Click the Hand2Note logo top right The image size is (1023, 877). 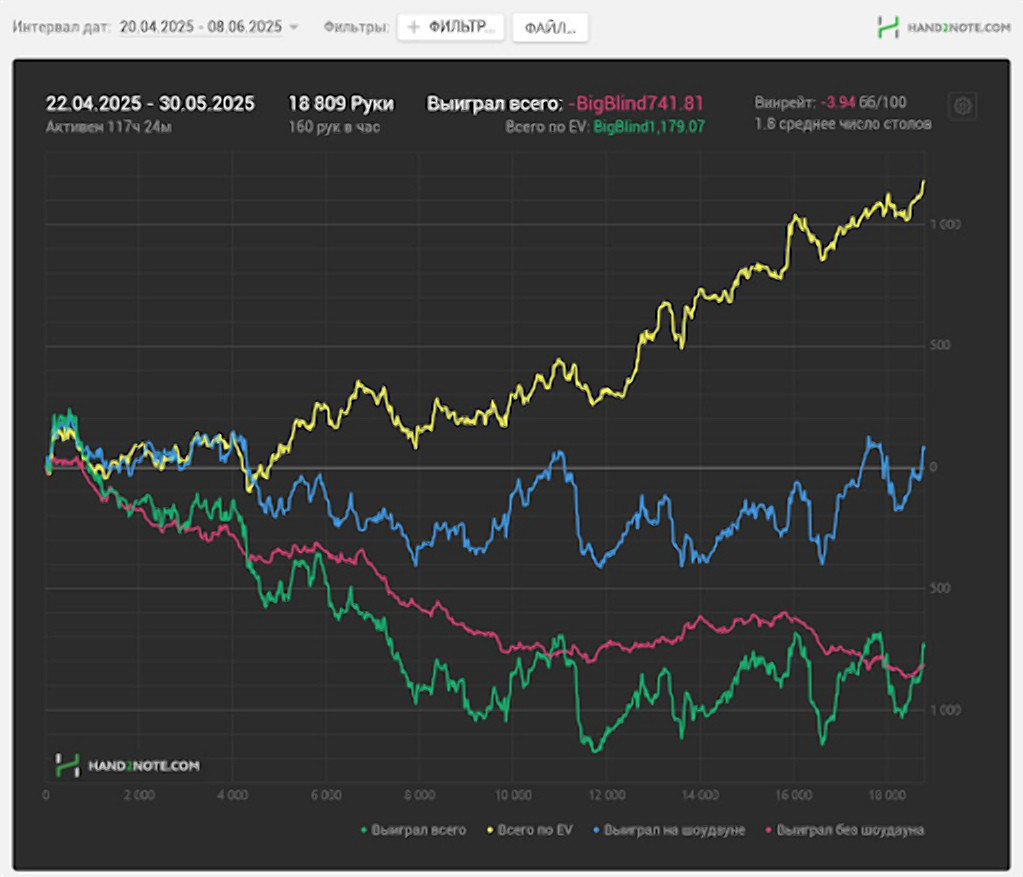click(x=943, y=27)
